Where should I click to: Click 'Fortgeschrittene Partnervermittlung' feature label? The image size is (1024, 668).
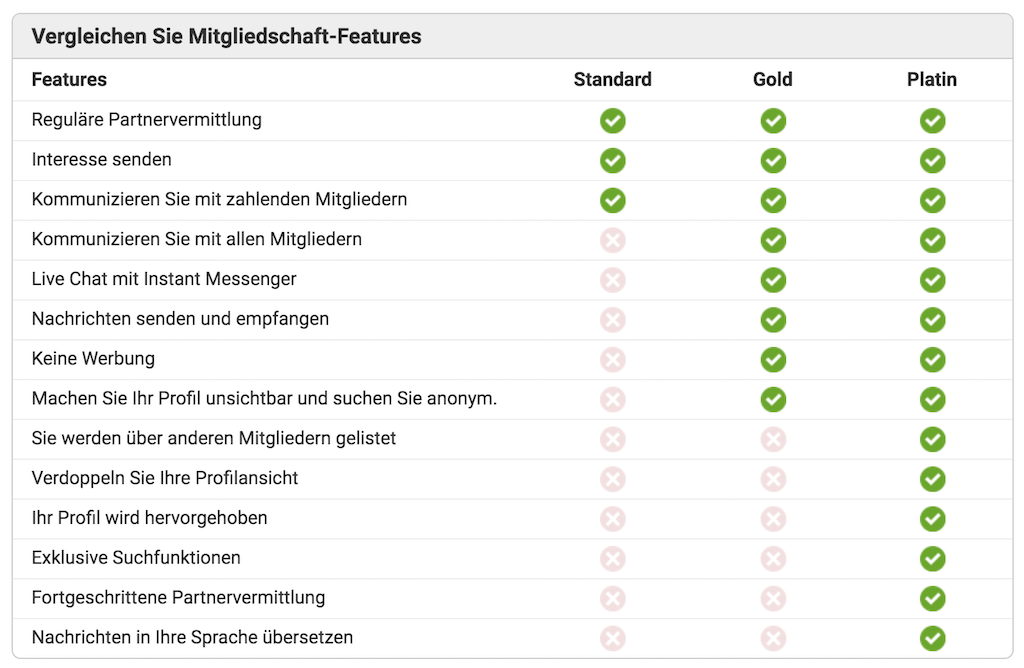point(178,597)
